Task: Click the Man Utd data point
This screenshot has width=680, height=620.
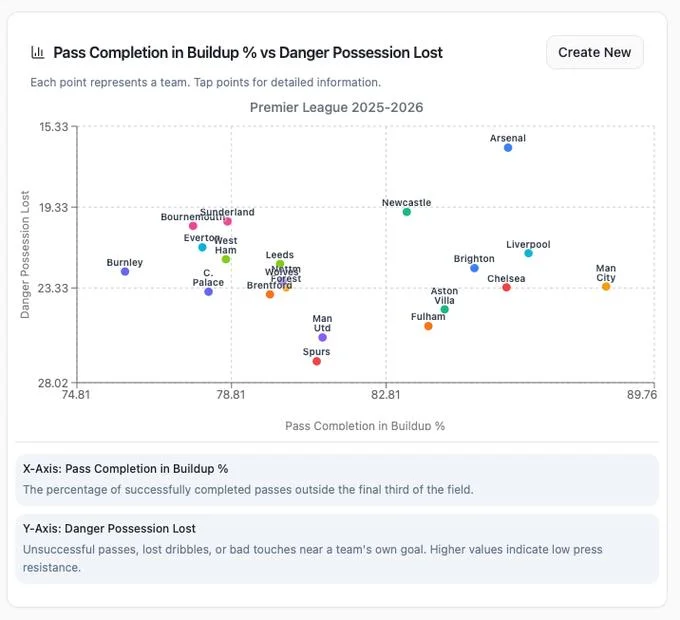Action: click(x=322, y=338)
